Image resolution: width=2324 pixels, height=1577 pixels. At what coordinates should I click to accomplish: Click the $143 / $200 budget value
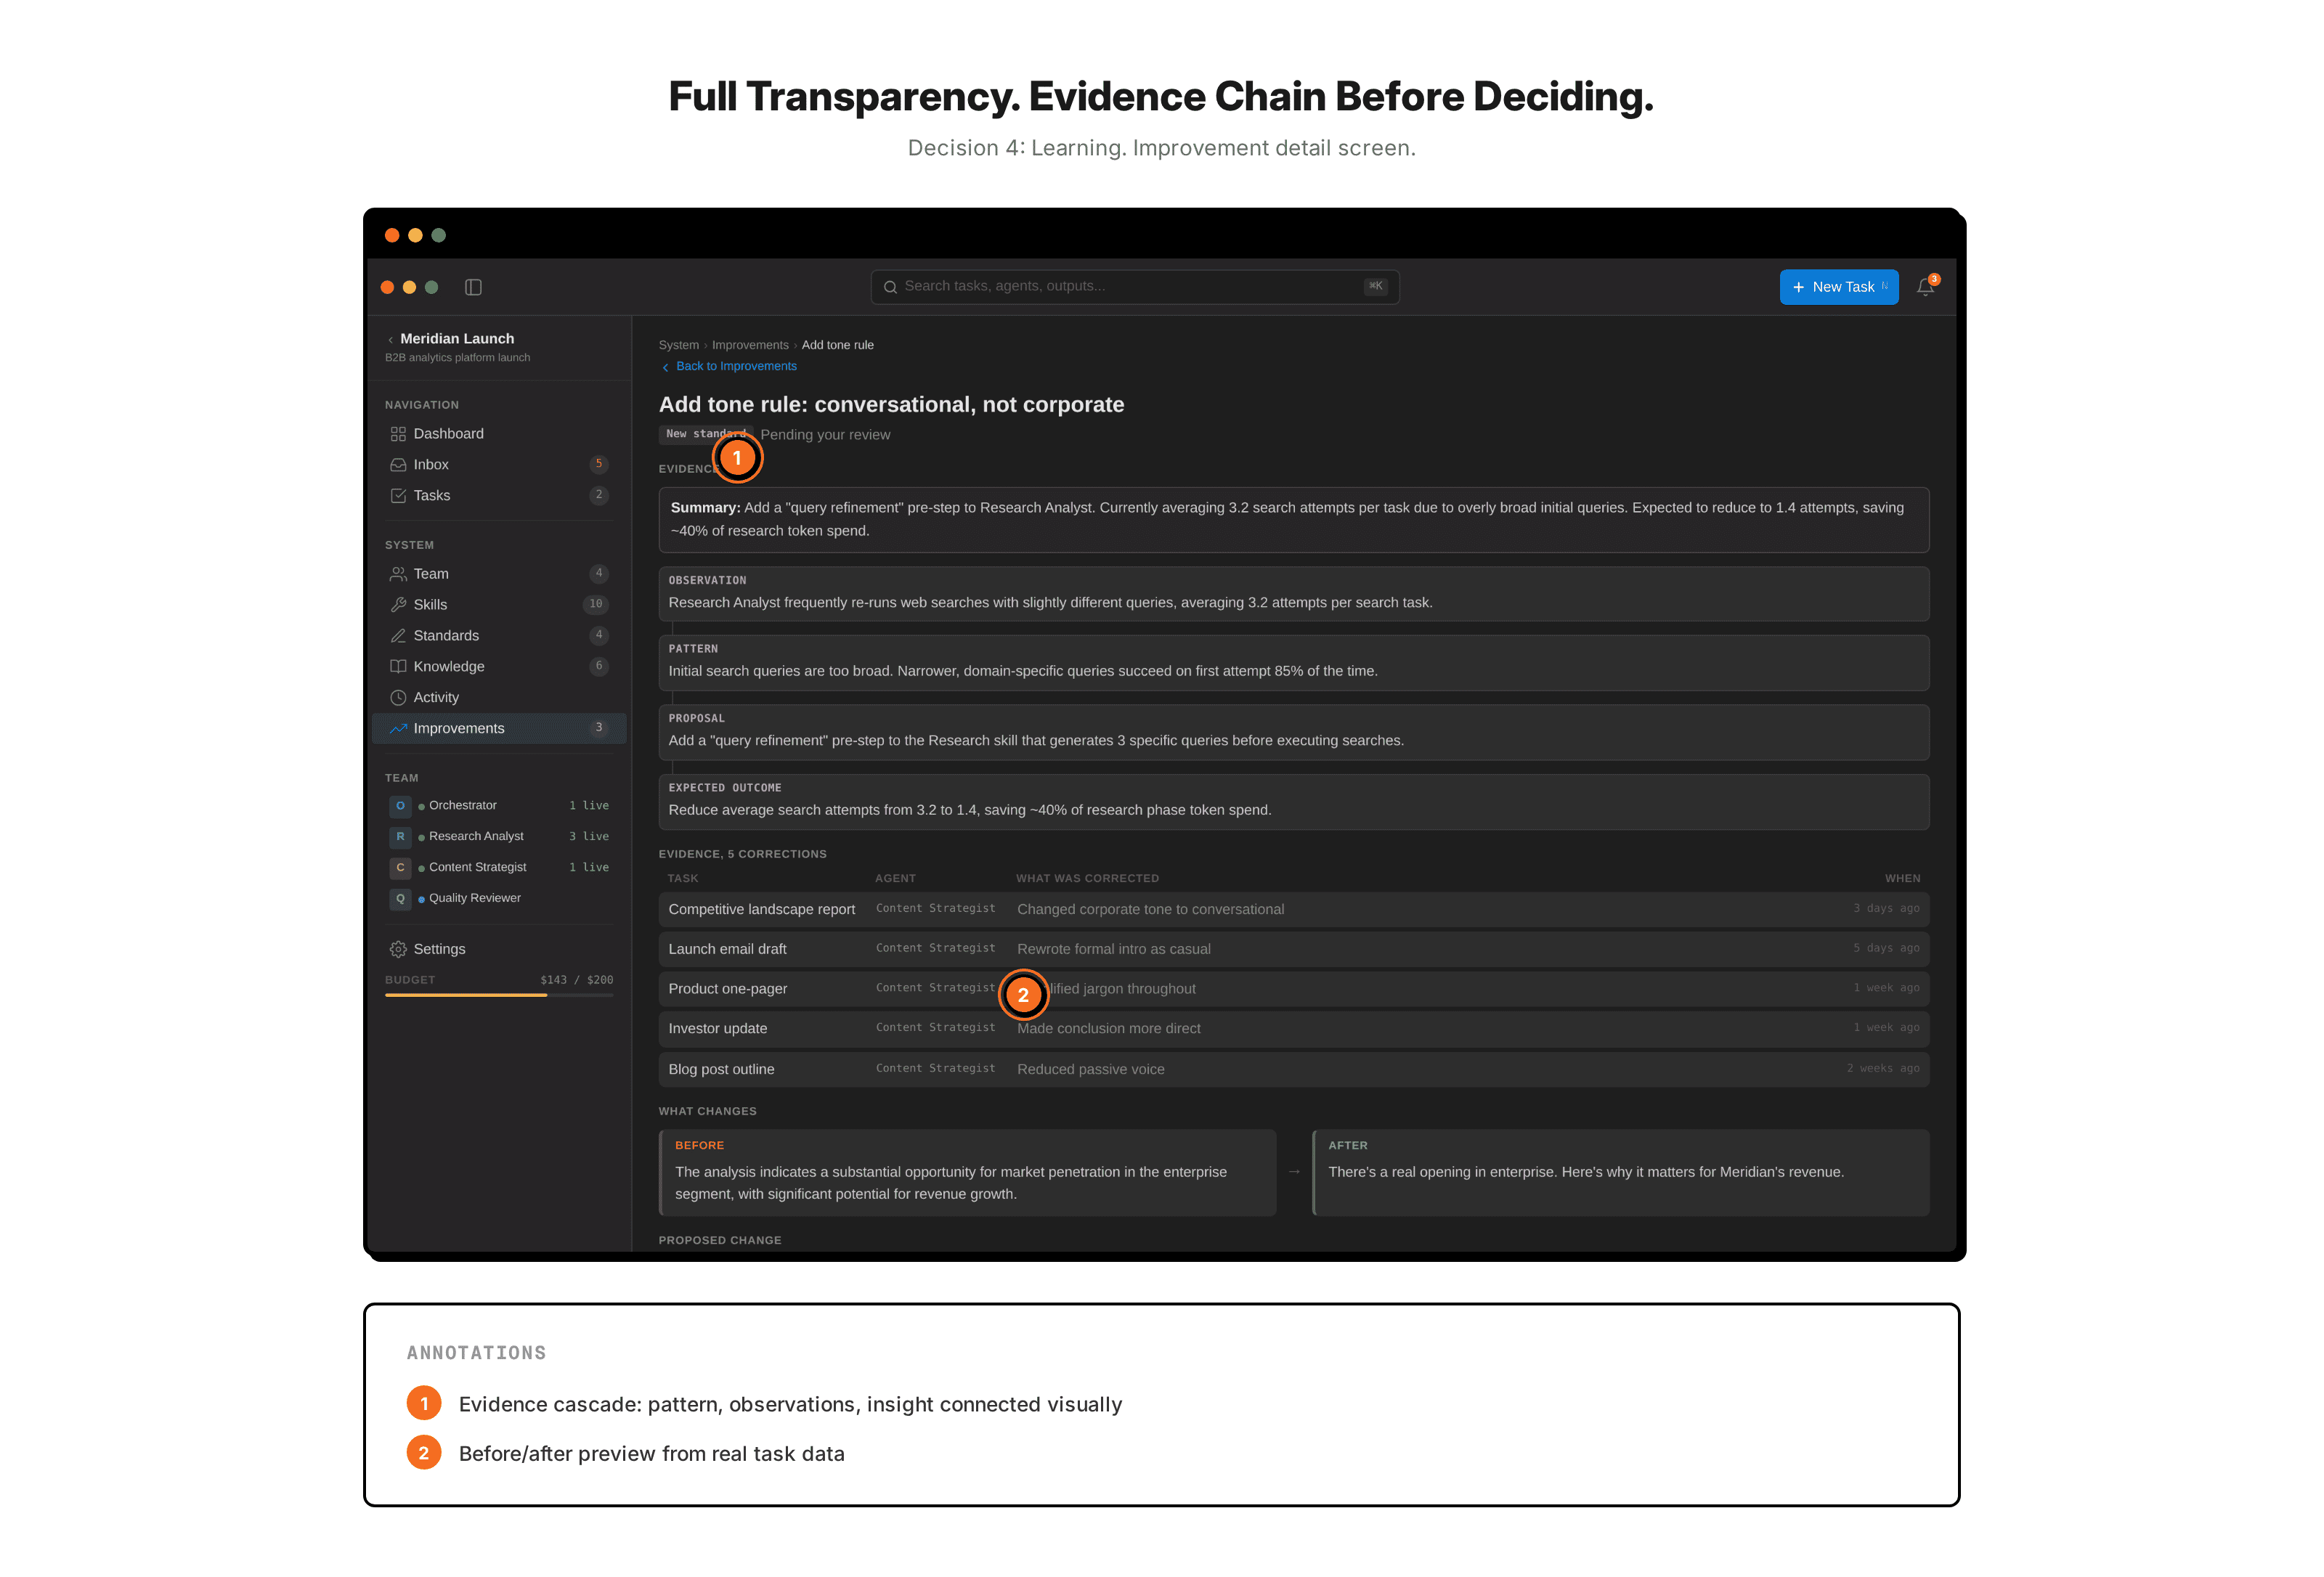[576, 980]
